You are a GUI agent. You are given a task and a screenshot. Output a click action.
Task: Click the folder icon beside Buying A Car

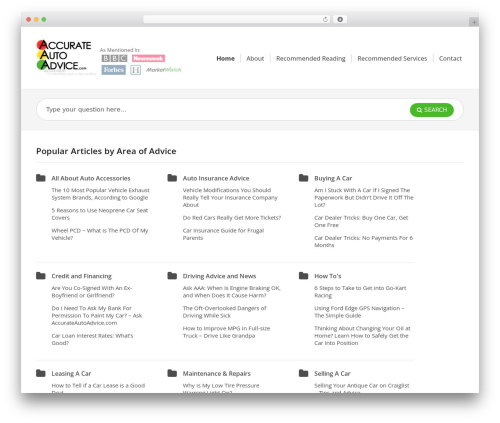pos(303,178)
